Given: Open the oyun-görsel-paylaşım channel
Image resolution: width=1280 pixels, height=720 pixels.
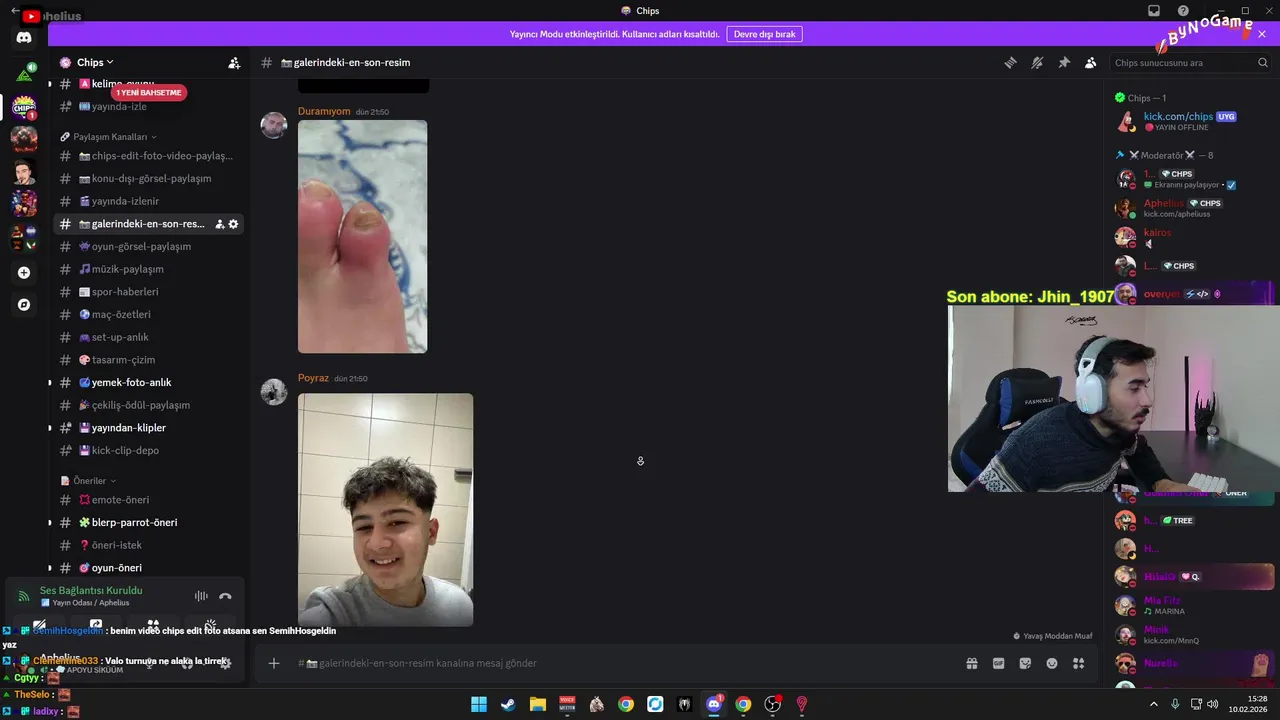Looking at the screenshot, I should pos(148,246).
